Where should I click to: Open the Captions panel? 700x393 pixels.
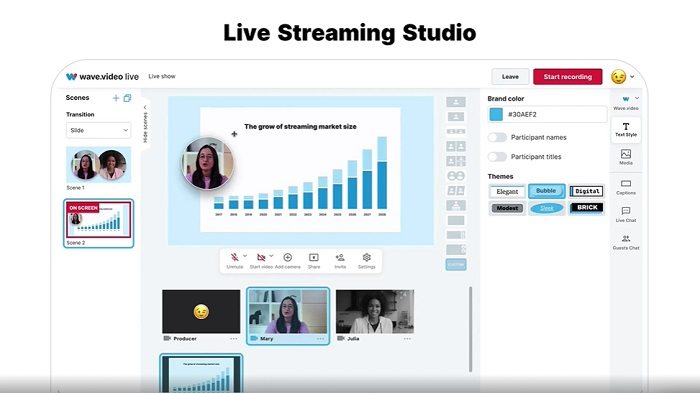[626, 187]
